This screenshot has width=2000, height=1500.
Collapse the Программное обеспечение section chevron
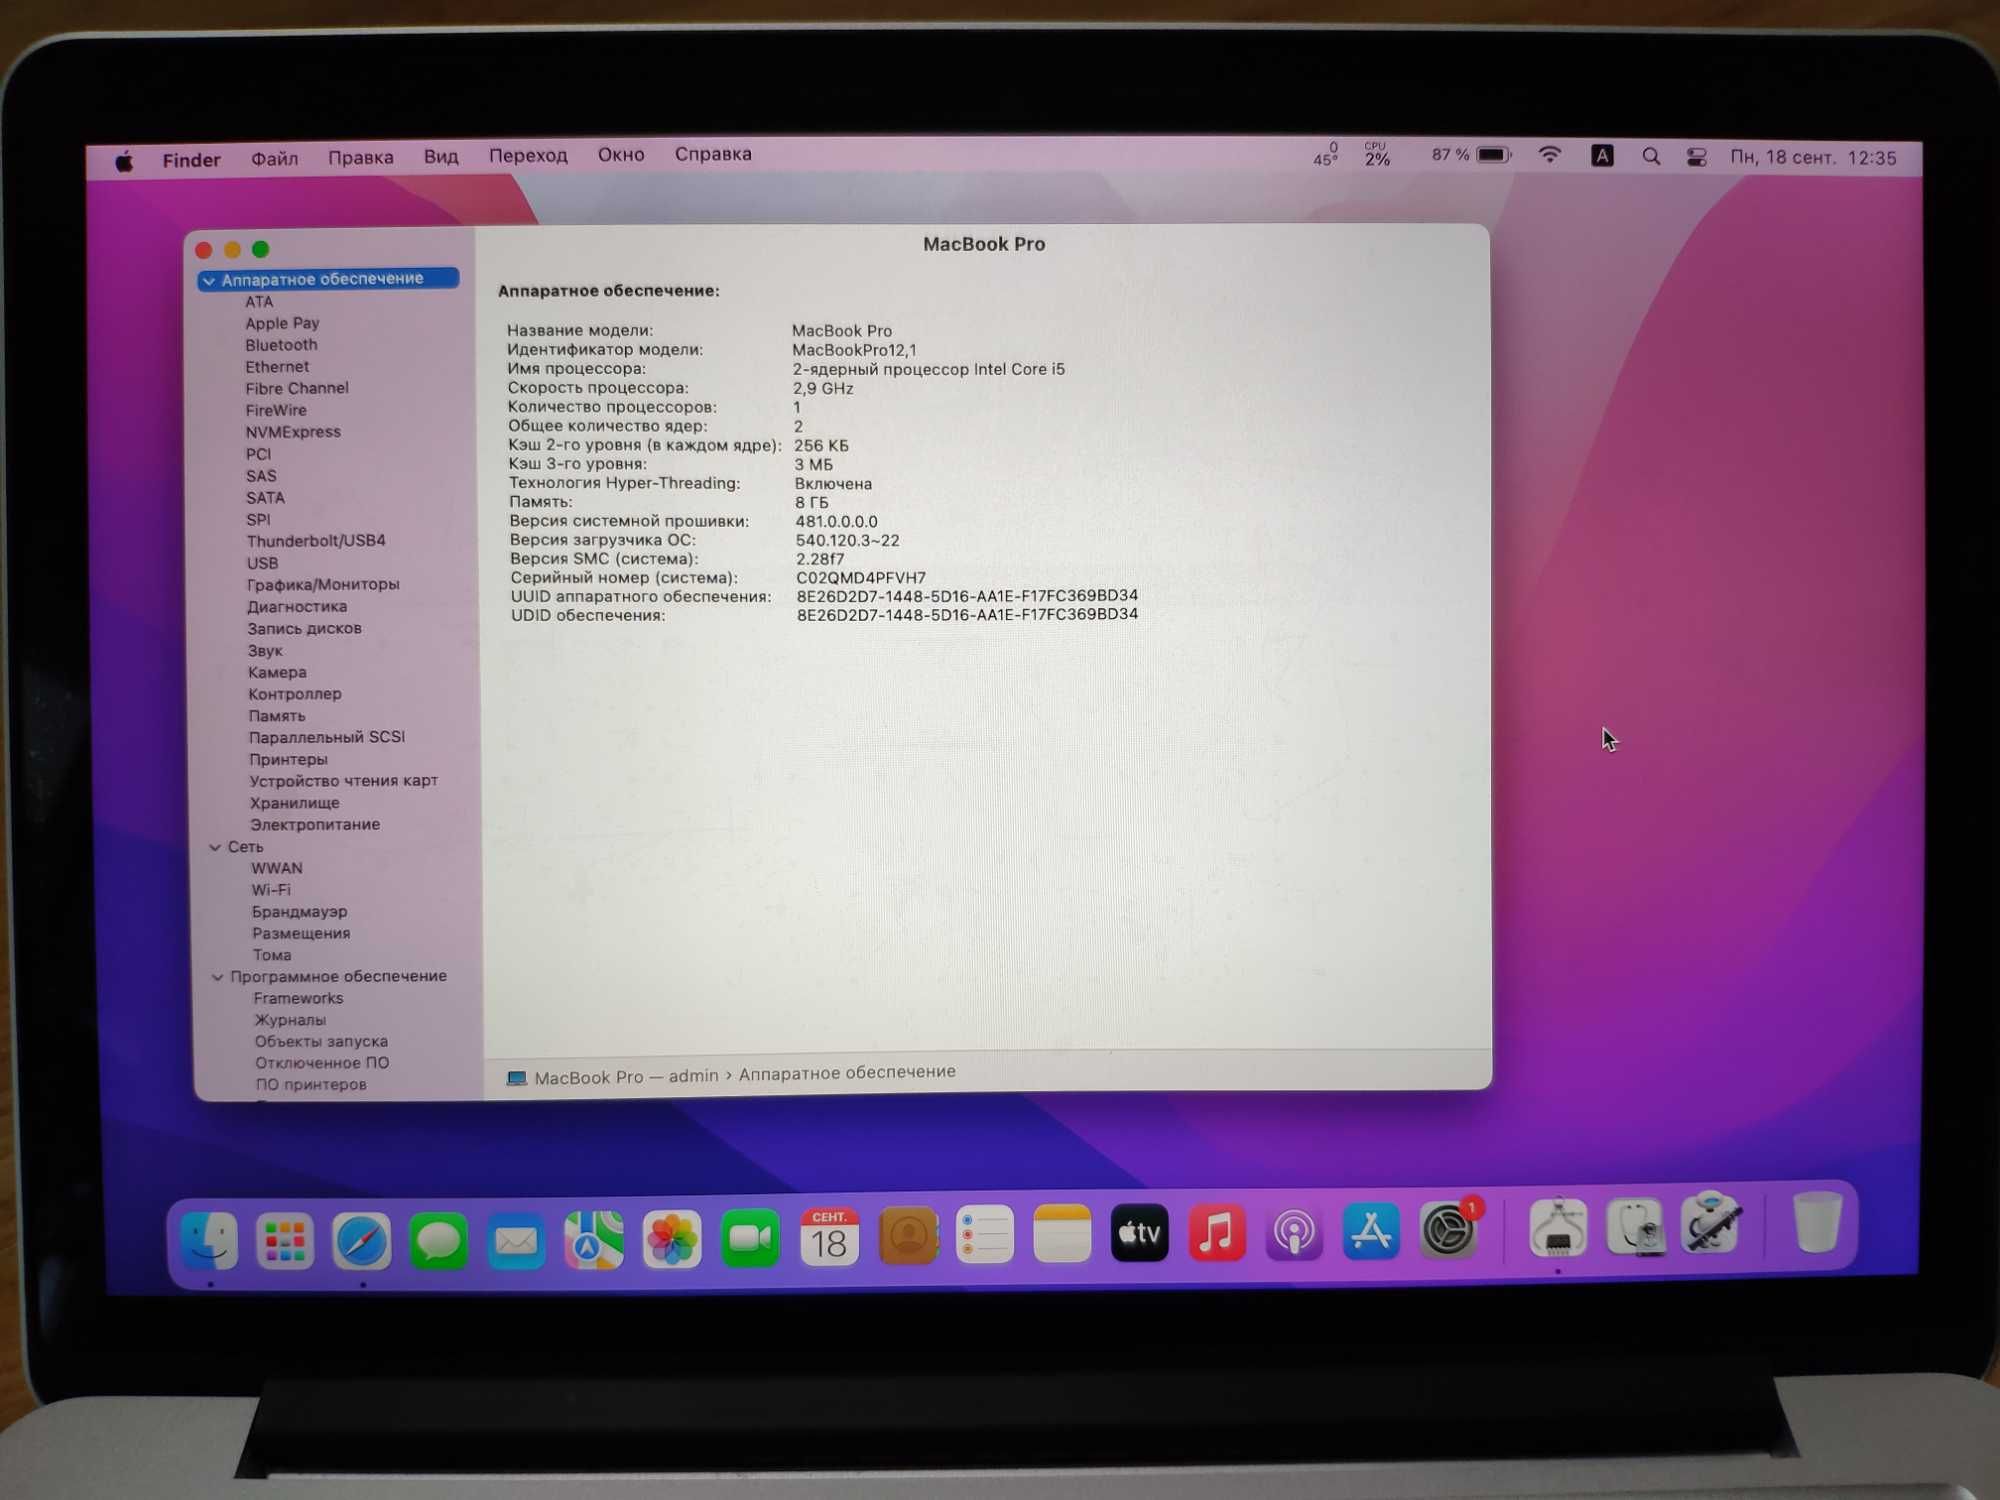218,977
